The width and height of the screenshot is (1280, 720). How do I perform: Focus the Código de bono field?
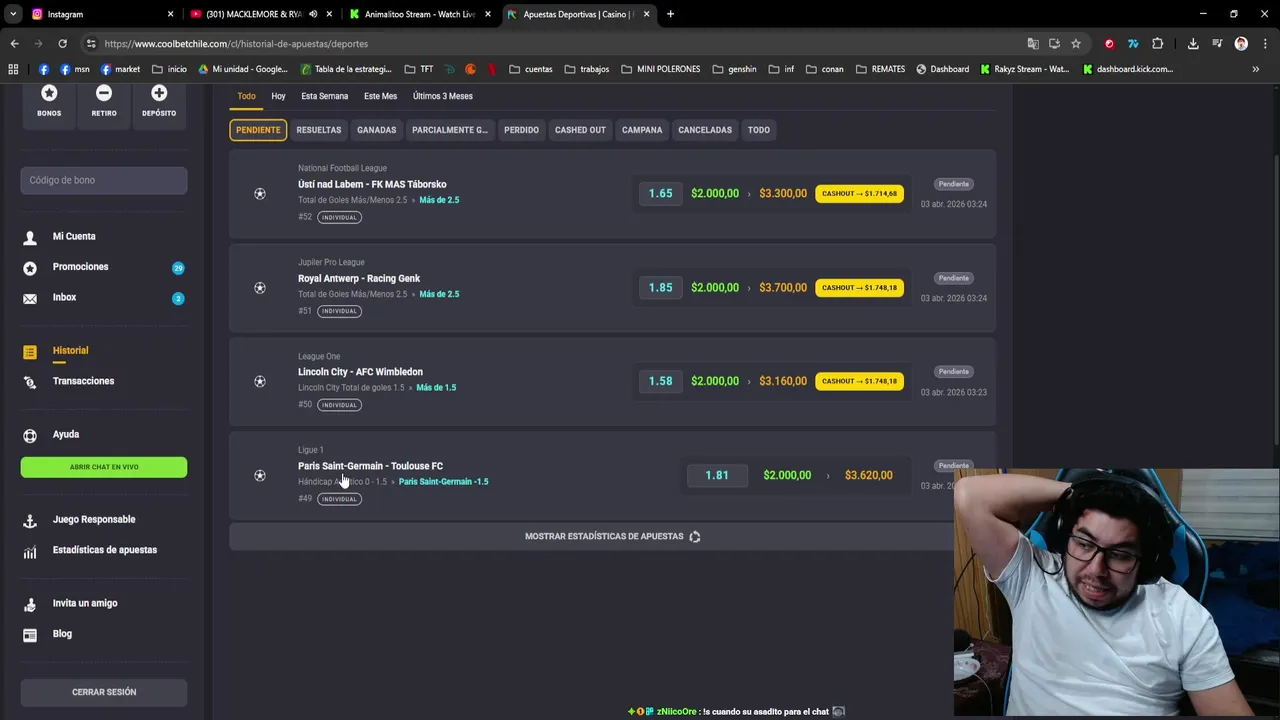point(104,180)
